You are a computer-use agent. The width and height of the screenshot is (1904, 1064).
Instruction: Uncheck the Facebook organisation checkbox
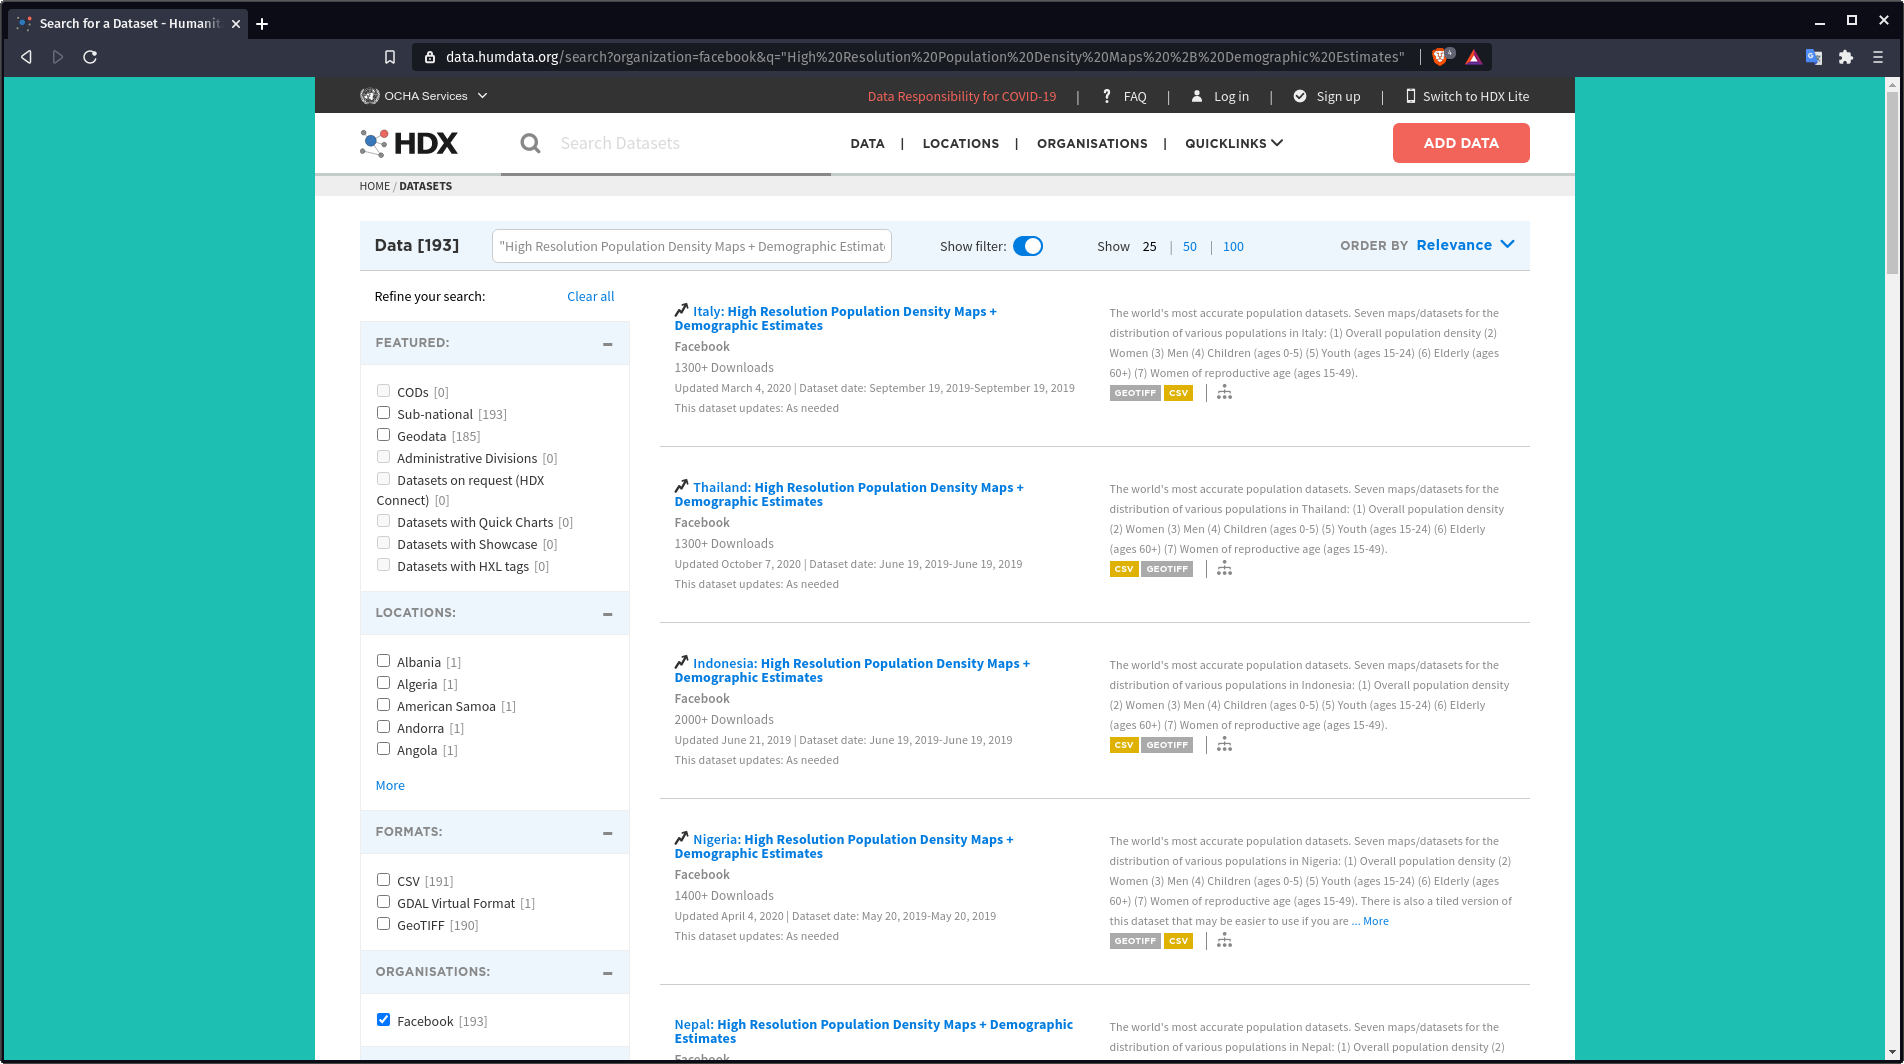tap(383, 1020)
